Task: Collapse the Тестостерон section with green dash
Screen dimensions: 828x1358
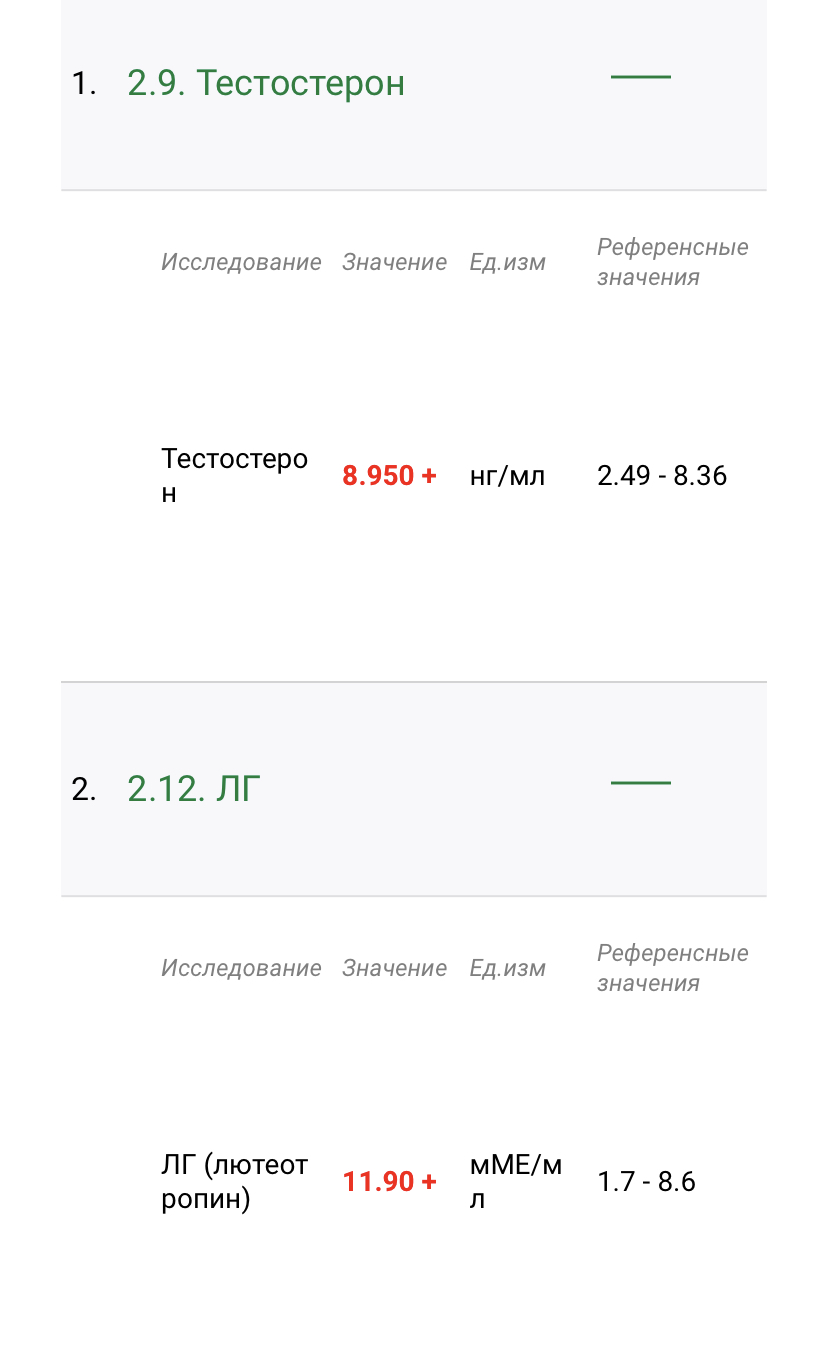Action: tap(640, 77)
